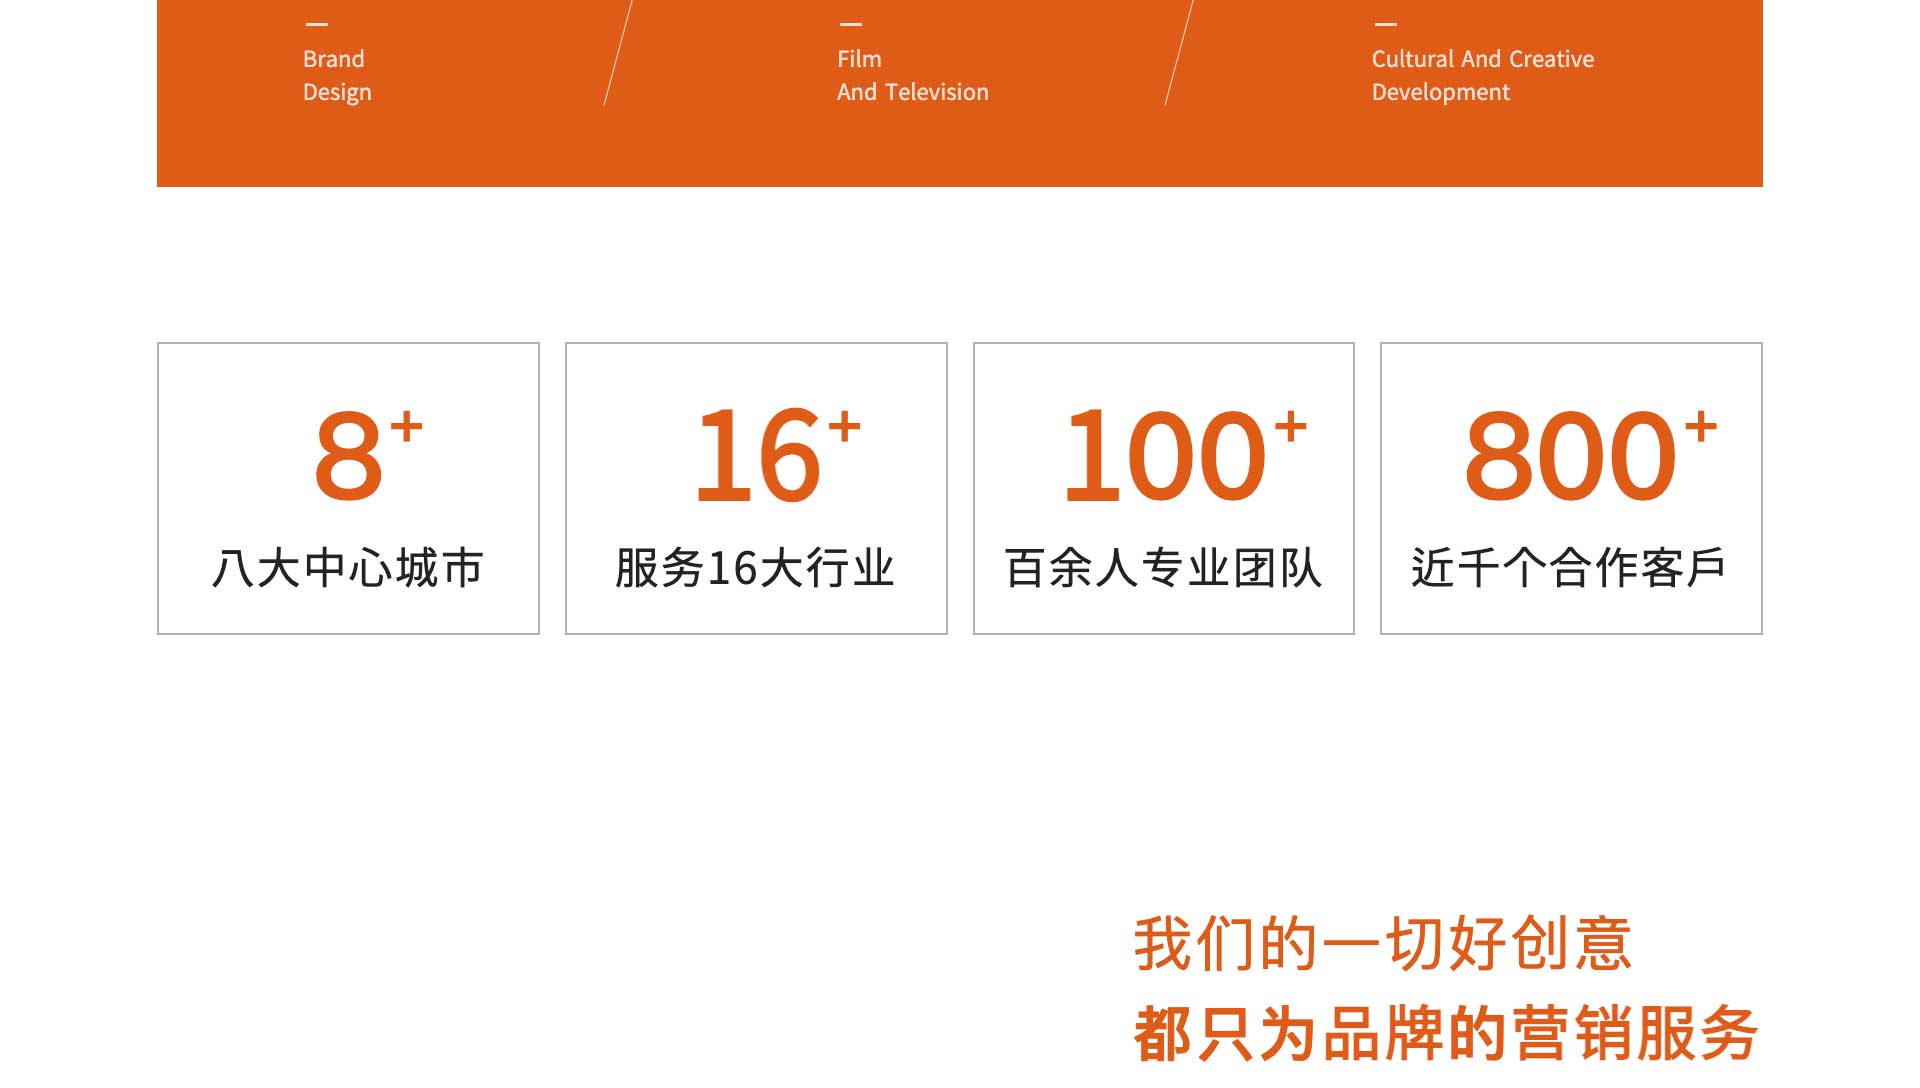
Task: Select the 100+ 百余人专业团队 stat card
Action: [1164, 488]
